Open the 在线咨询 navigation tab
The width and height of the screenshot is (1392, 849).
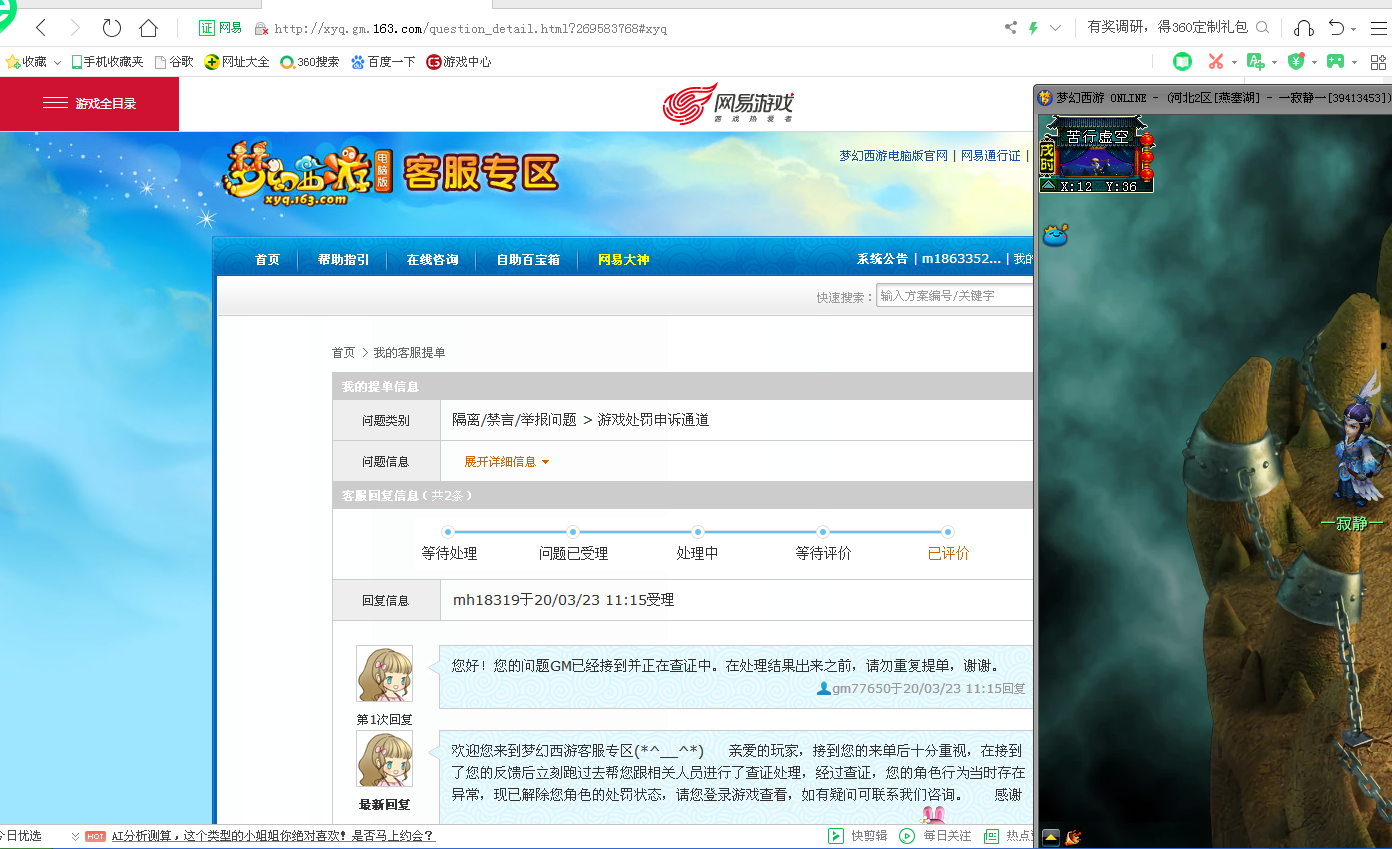tap(432, 260)
